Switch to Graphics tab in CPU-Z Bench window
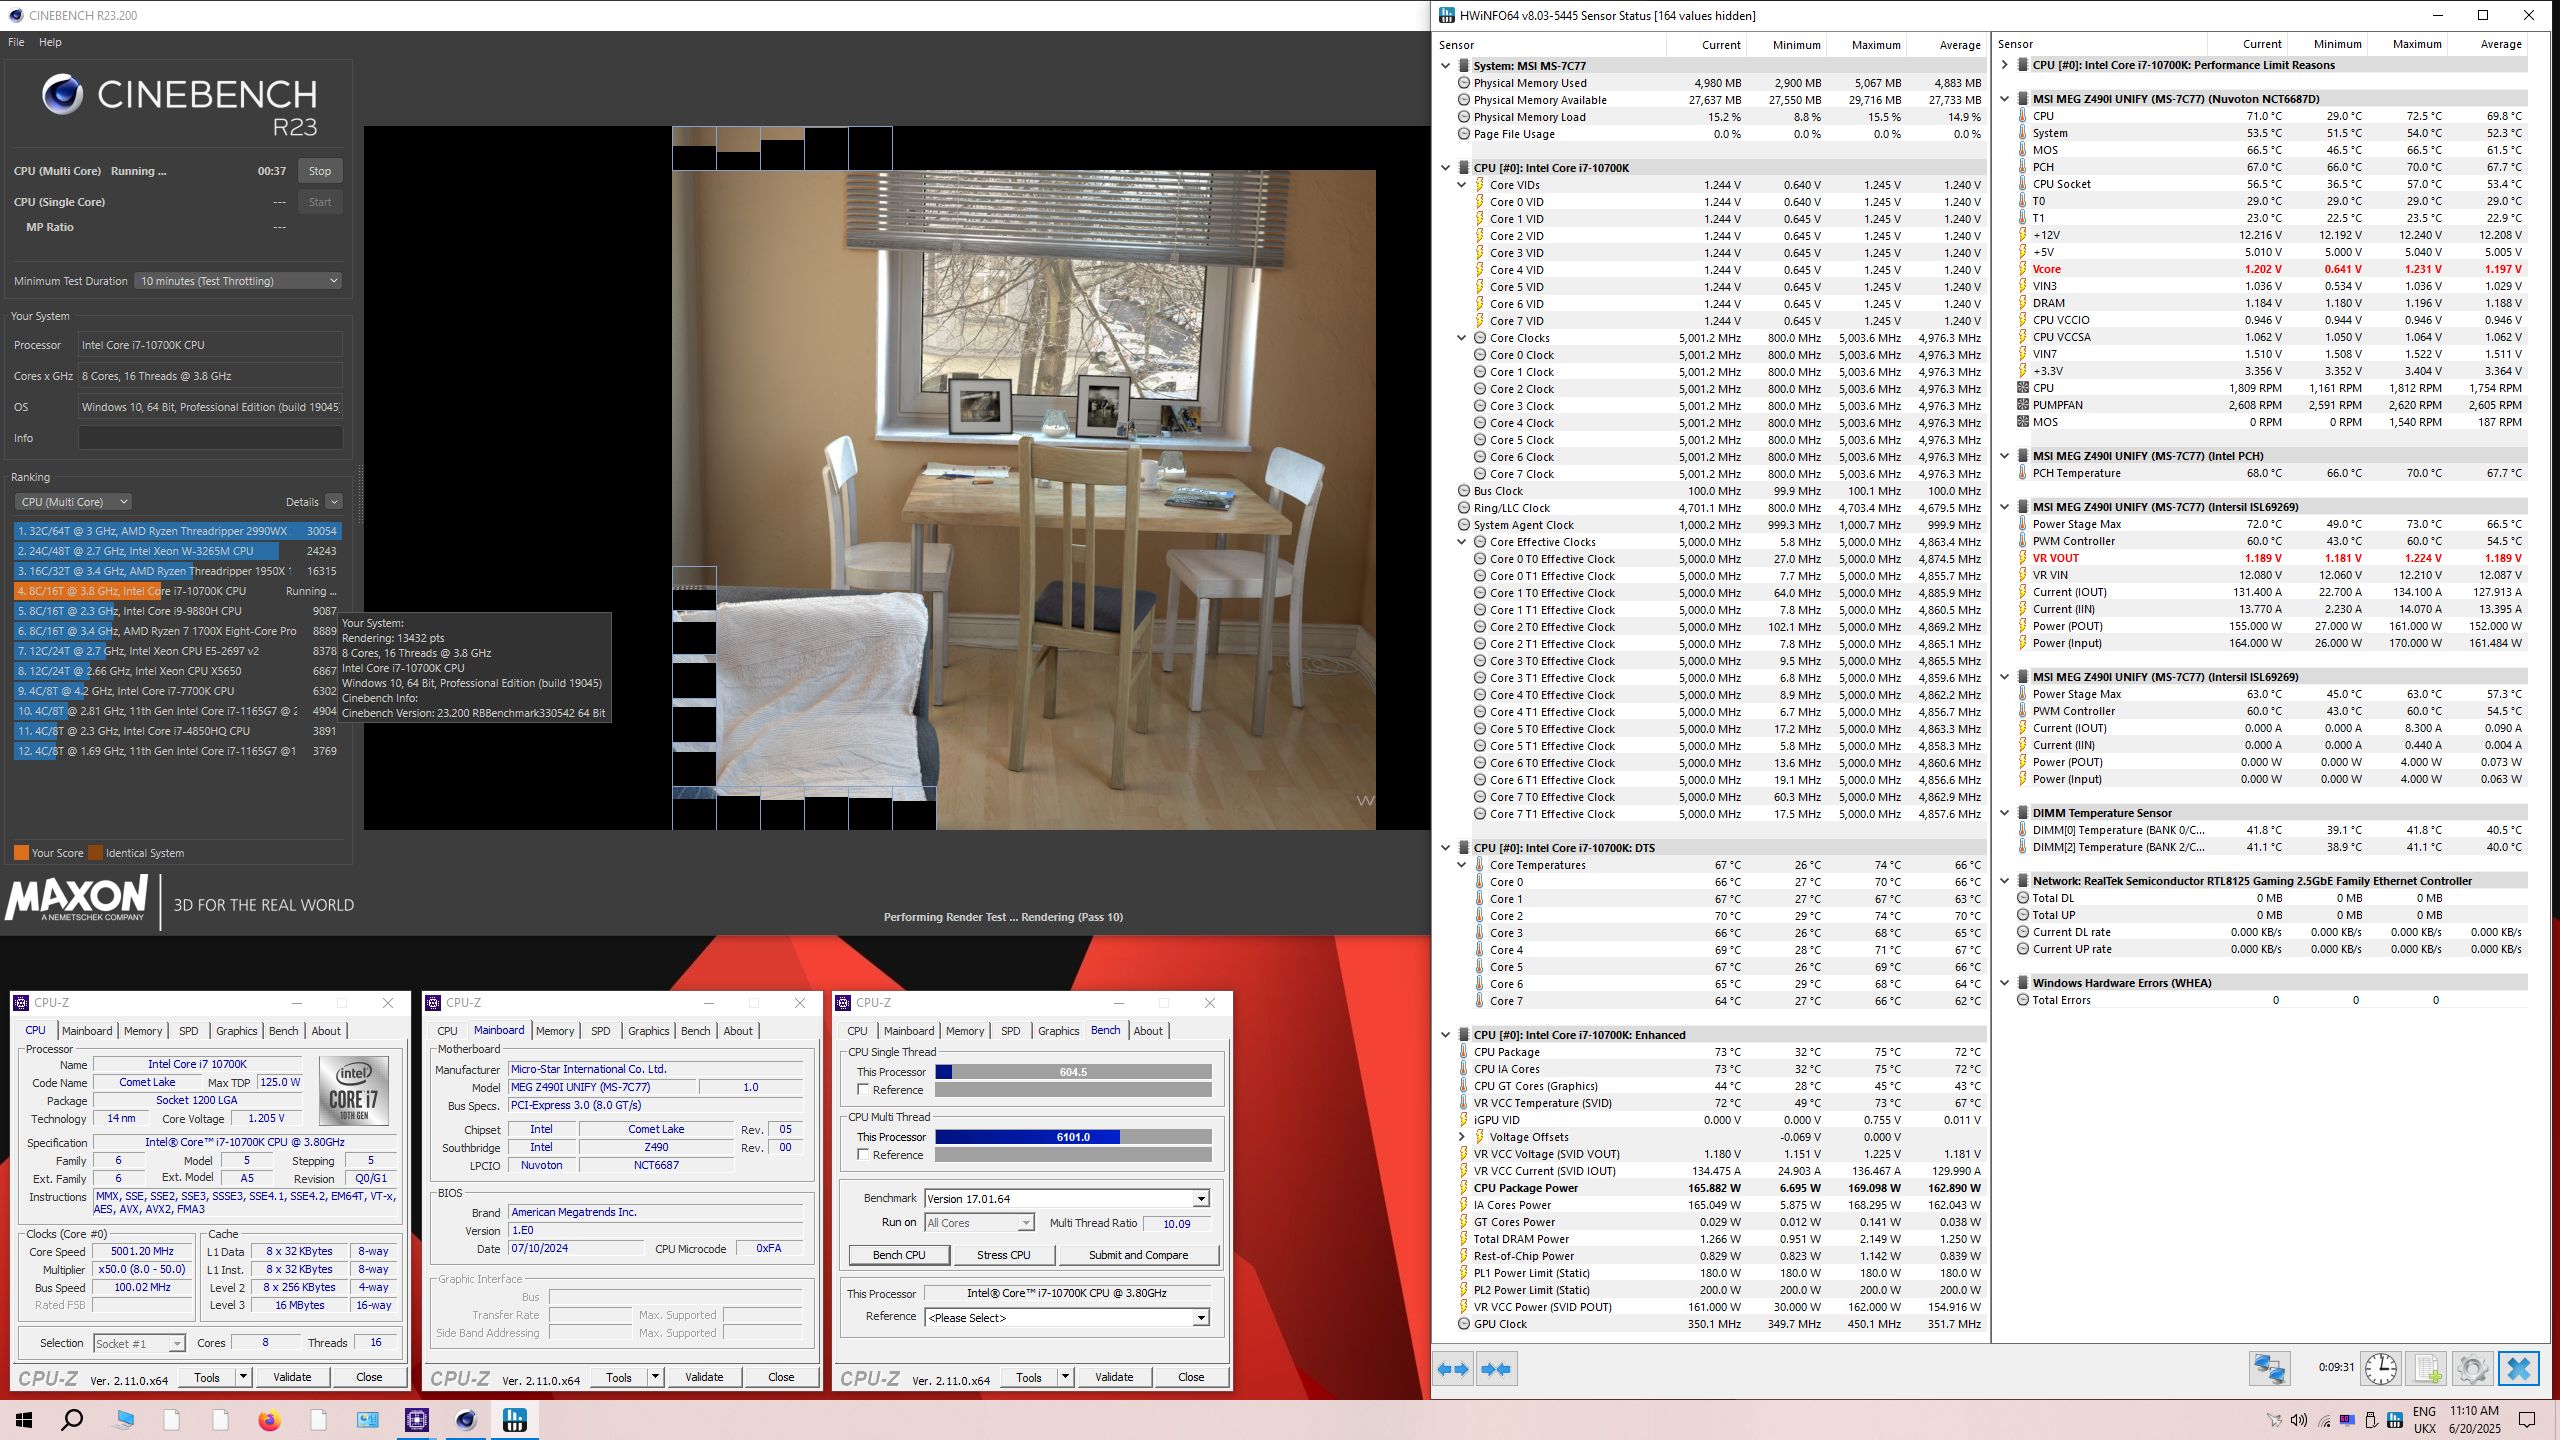The image size is (2560, 1440). [x=1058, y=1031]
